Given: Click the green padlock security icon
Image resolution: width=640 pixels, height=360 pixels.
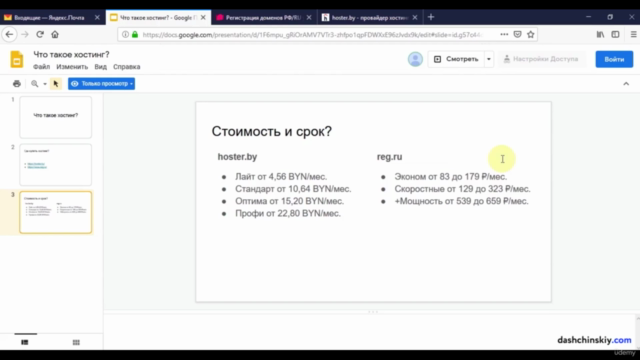Looking at the screenshot, I should pos(135,35).
